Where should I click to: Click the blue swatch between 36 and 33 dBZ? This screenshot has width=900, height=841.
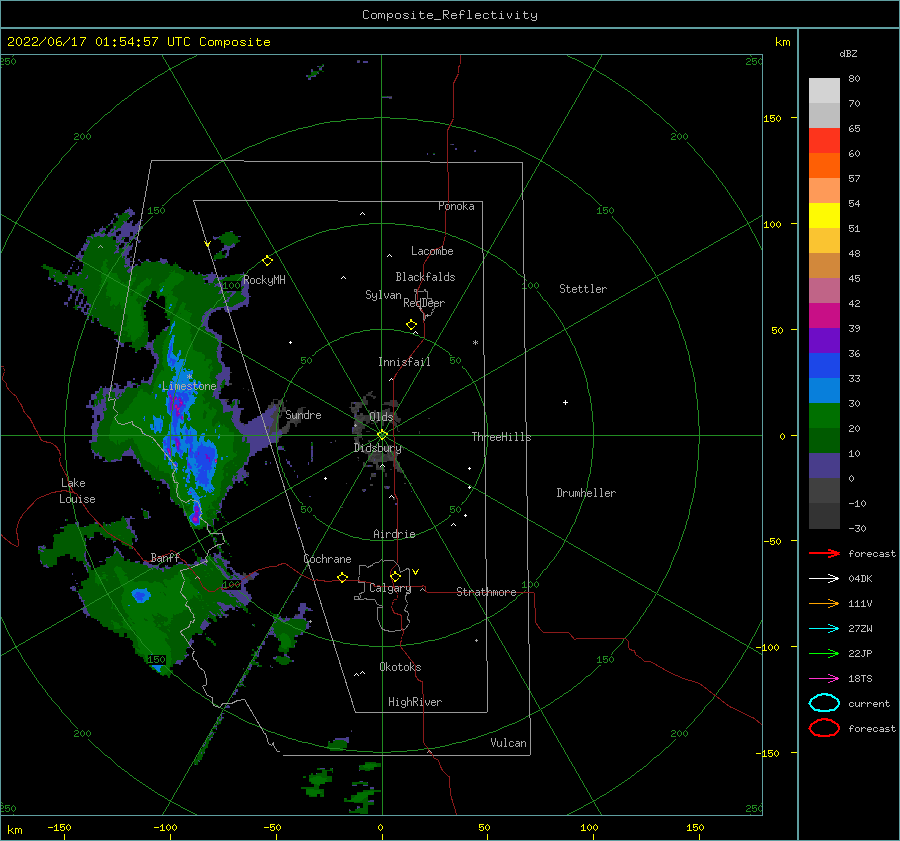click(x=824, y=366)
